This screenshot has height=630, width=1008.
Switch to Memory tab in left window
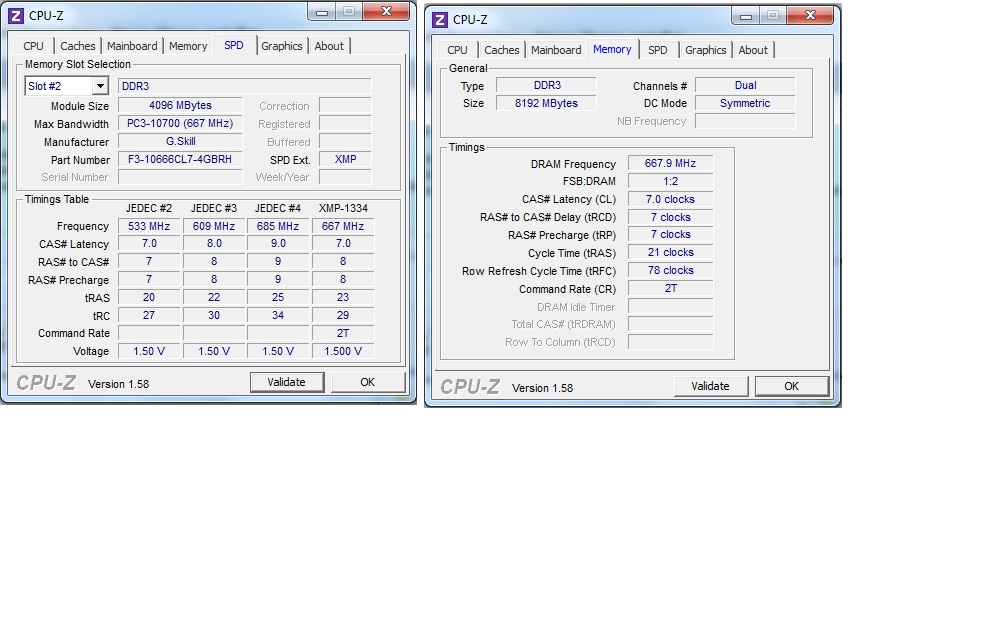188,46
